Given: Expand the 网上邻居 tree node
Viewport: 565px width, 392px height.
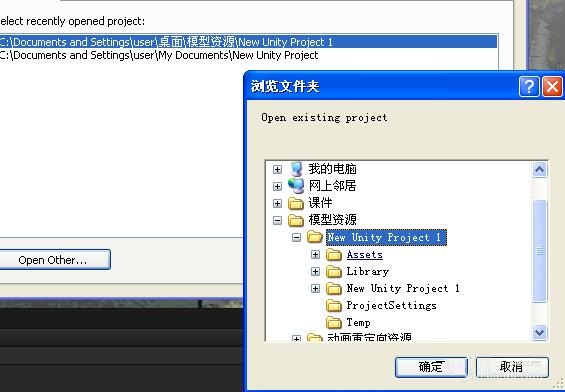Looking at the screenshot, I should pyautogui.click(x=277, y=186).
